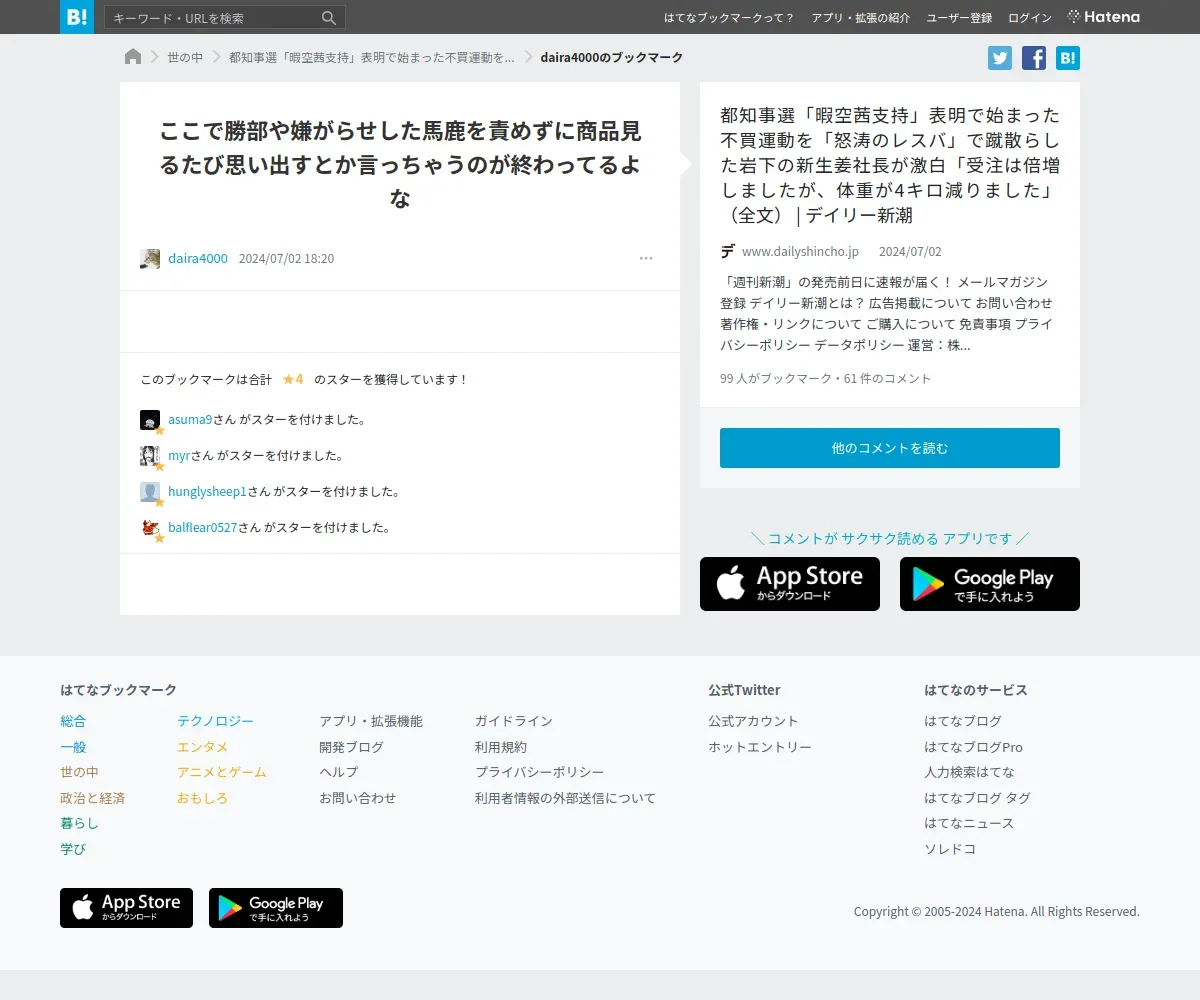The width and height of the screenshot is (1200, 1000).
Task: Open the www.dailyshincho.jp link
Action: point(800,252)
